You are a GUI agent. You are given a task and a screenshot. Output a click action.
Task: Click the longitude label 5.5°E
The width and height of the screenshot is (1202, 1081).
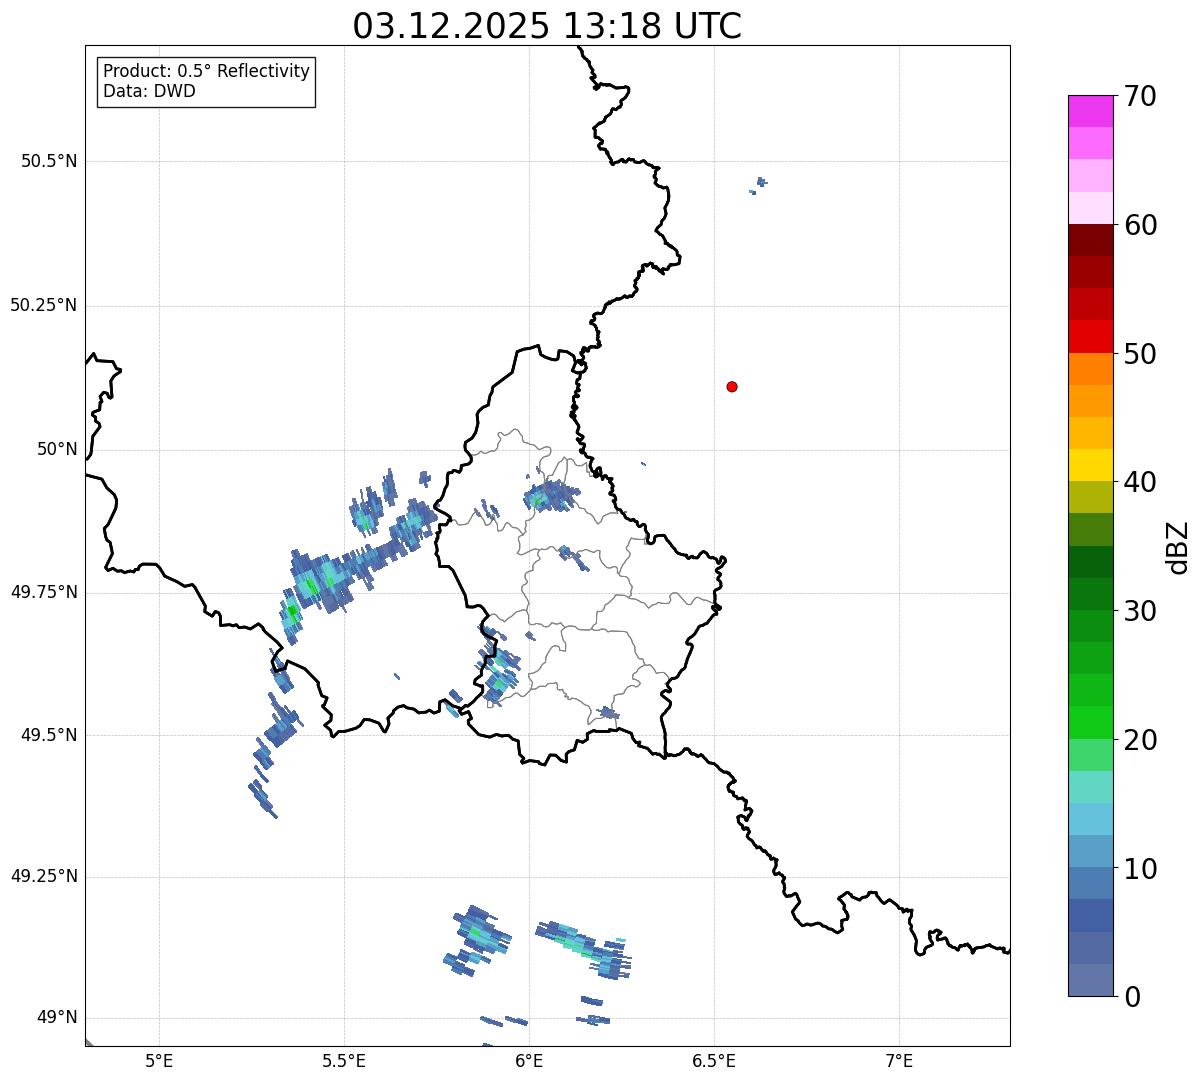pyautogui.click(x=344, y=1060)
